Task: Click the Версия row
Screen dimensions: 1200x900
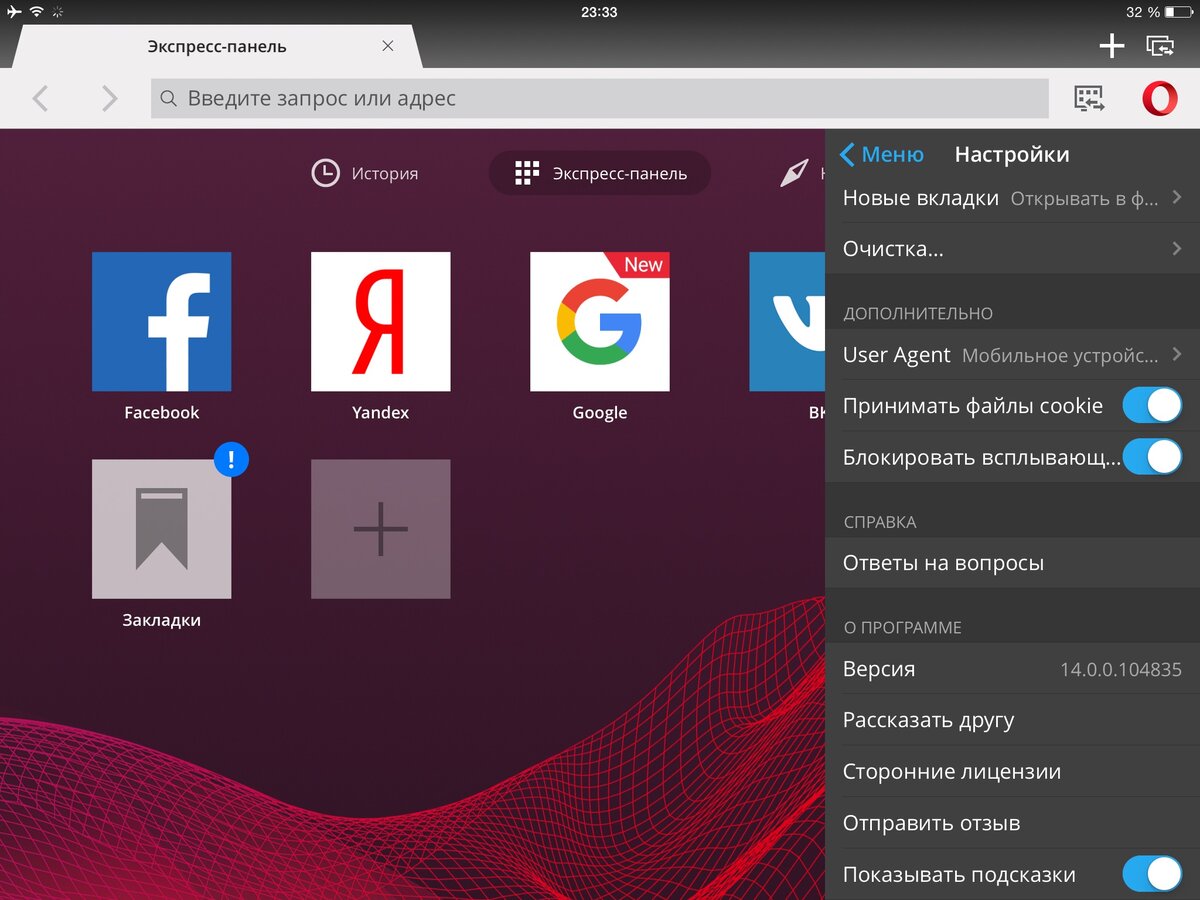Action: click(1012, 669)
